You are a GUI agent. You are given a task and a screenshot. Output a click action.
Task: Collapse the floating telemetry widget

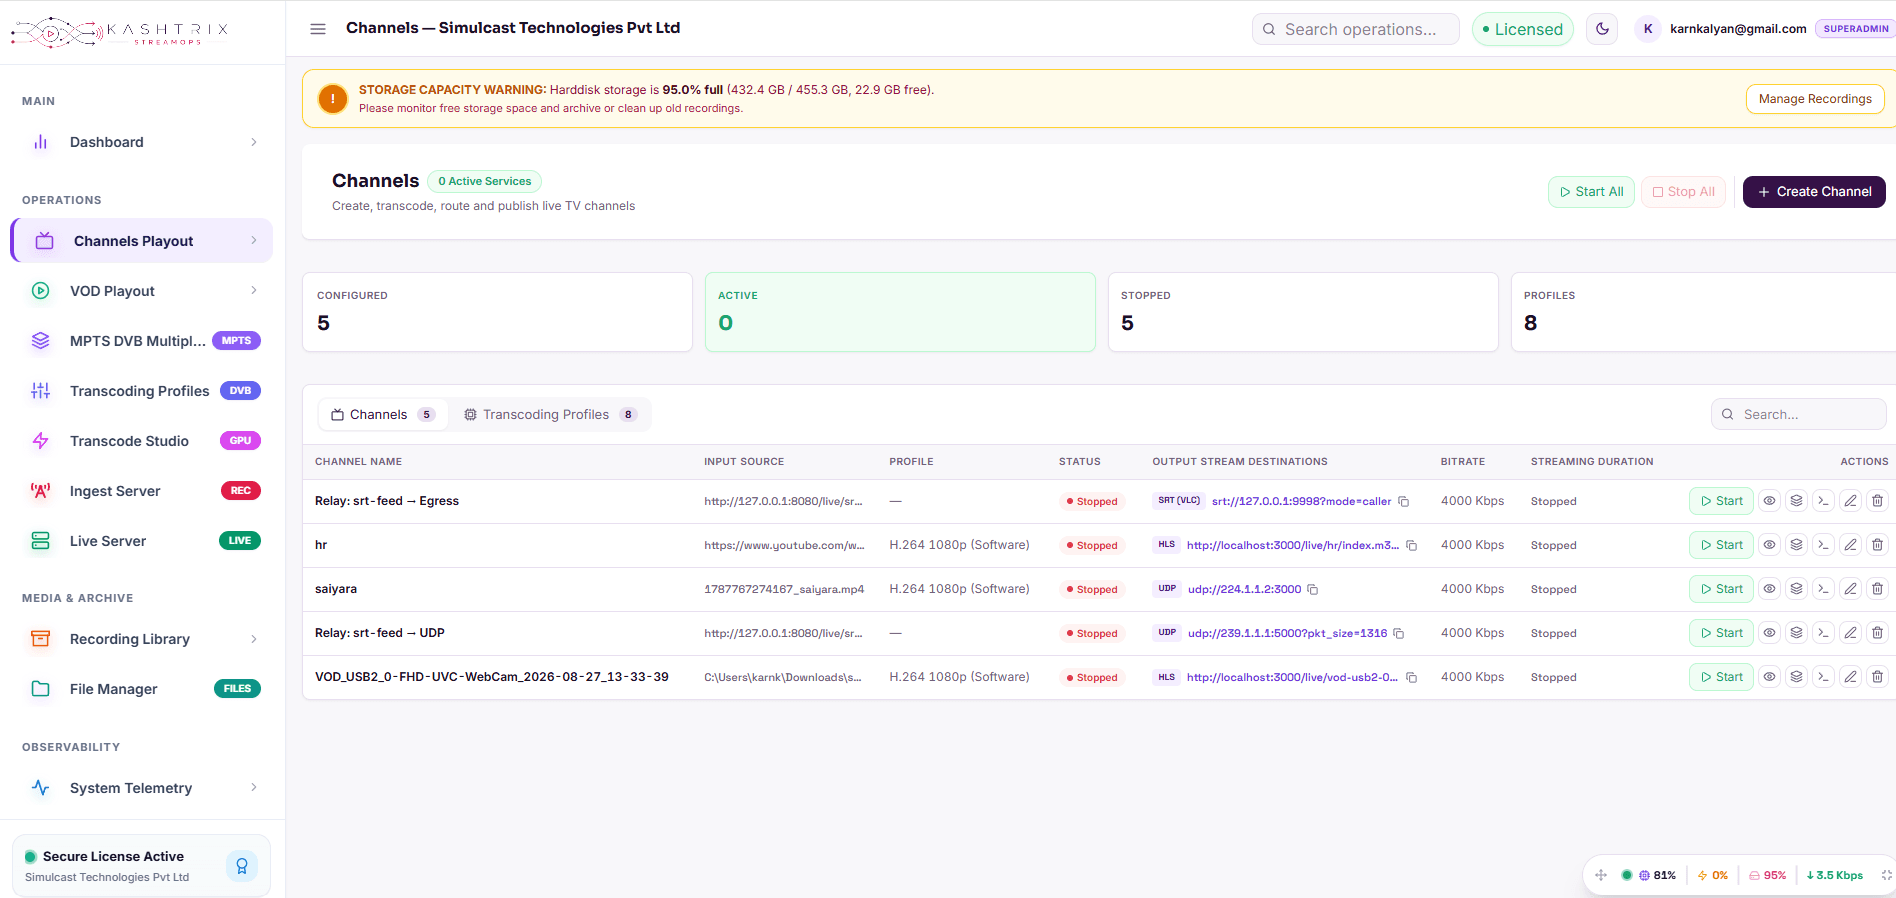[x=1886, y=875]
